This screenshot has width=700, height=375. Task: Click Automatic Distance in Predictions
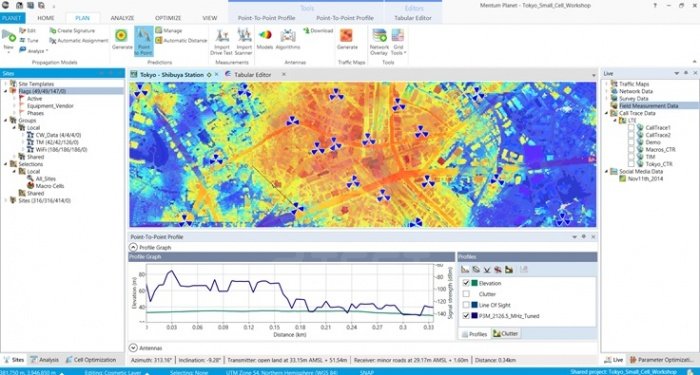(181, 40)
